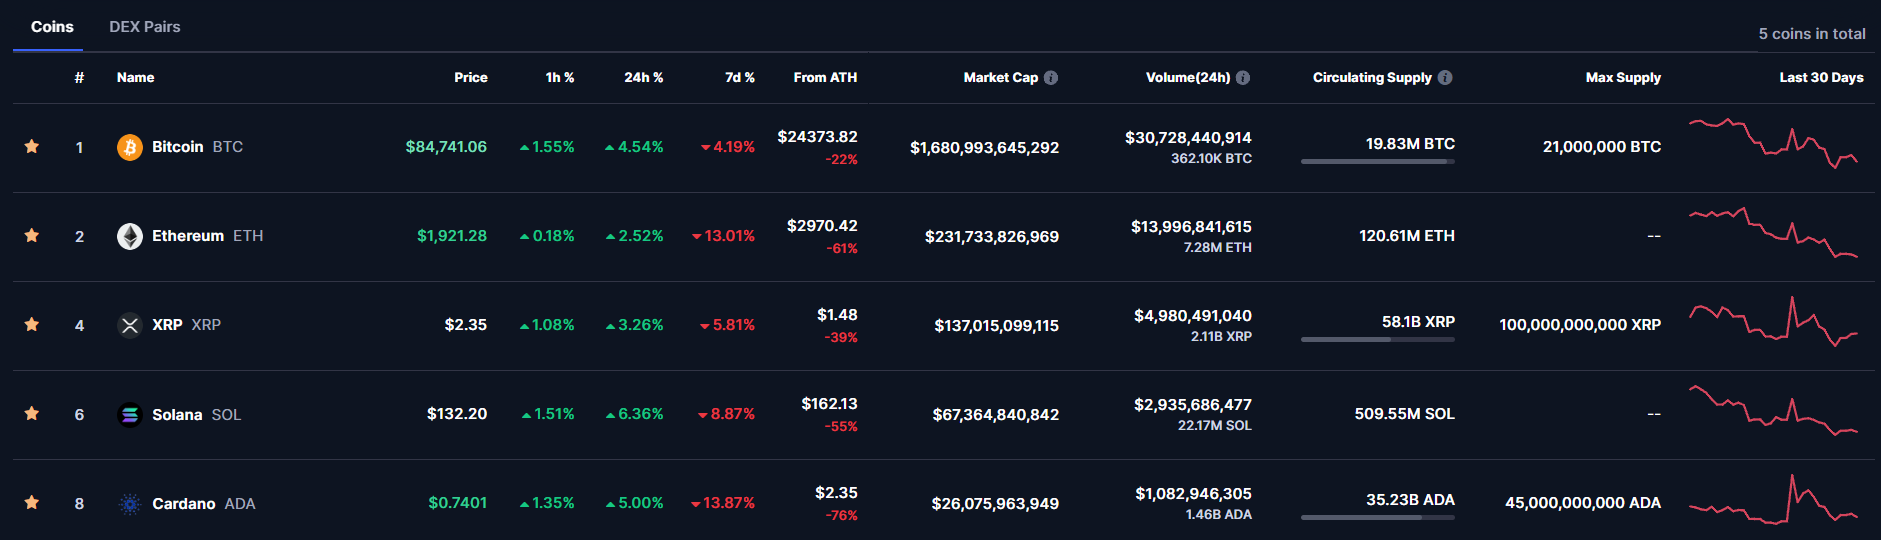Open Bitcoin 30-day sparkline chart
Image resolution: width=1881 pixels, height=540 pixels.
(1773, 143)
